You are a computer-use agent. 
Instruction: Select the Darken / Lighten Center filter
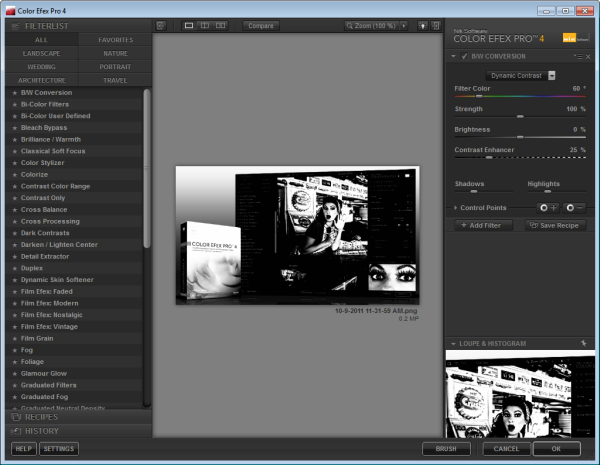[74, 245]
